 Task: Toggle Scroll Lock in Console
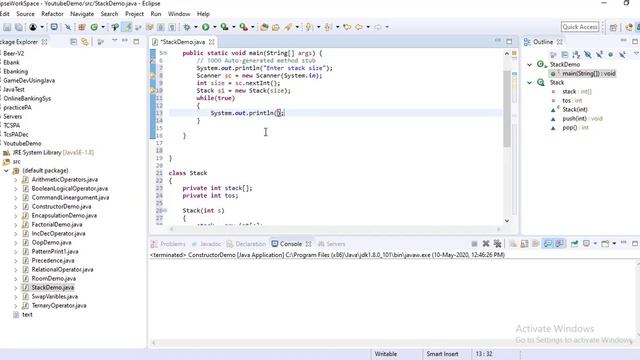tap(524, 244)
